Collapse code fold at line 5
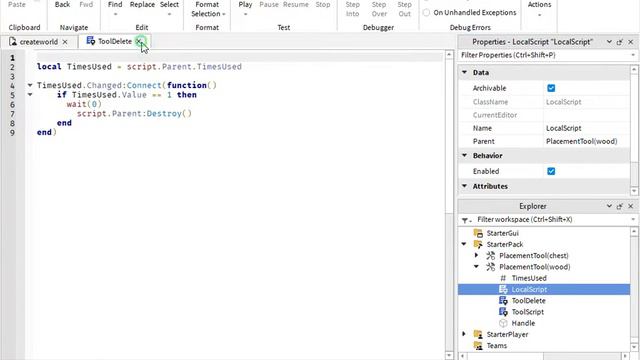 (30, 95)
